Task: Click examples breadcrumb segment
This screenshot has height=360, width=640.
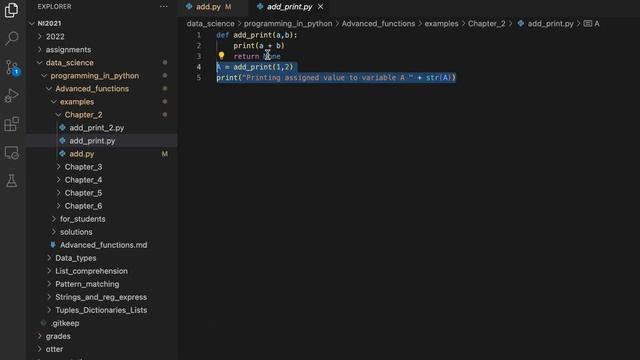Action: (441, 24)
